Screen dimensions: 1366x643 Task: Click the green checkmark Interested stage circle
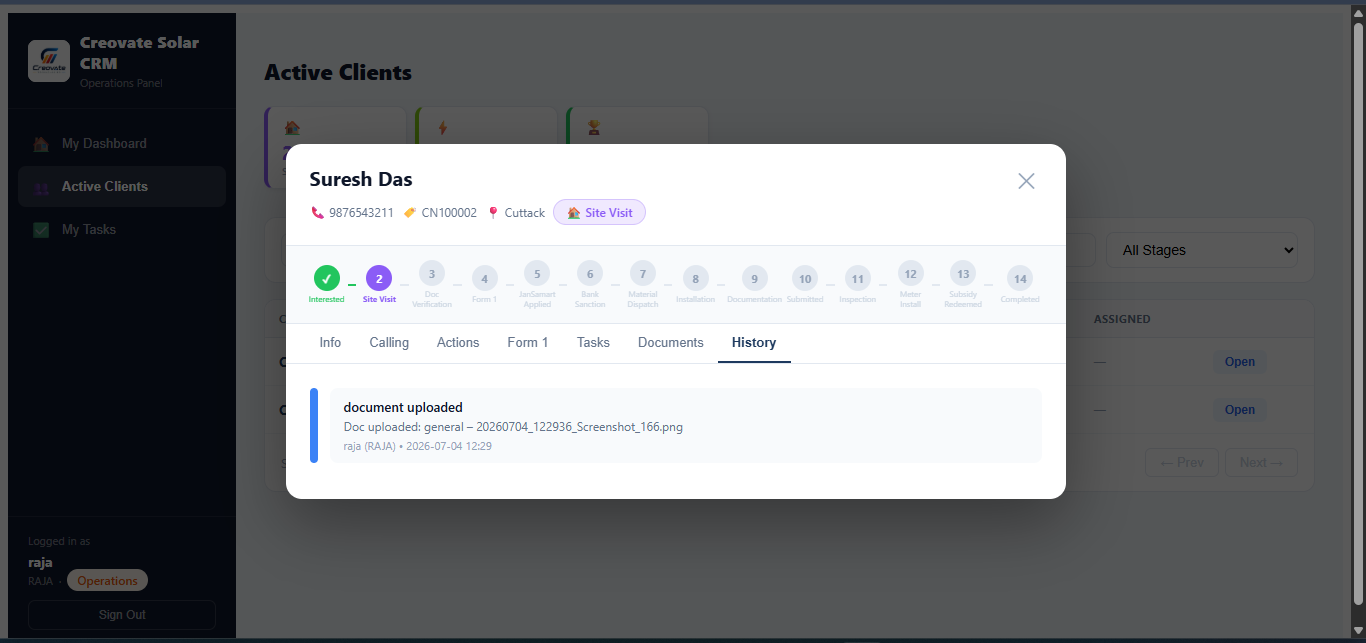[x=326, y=278]
